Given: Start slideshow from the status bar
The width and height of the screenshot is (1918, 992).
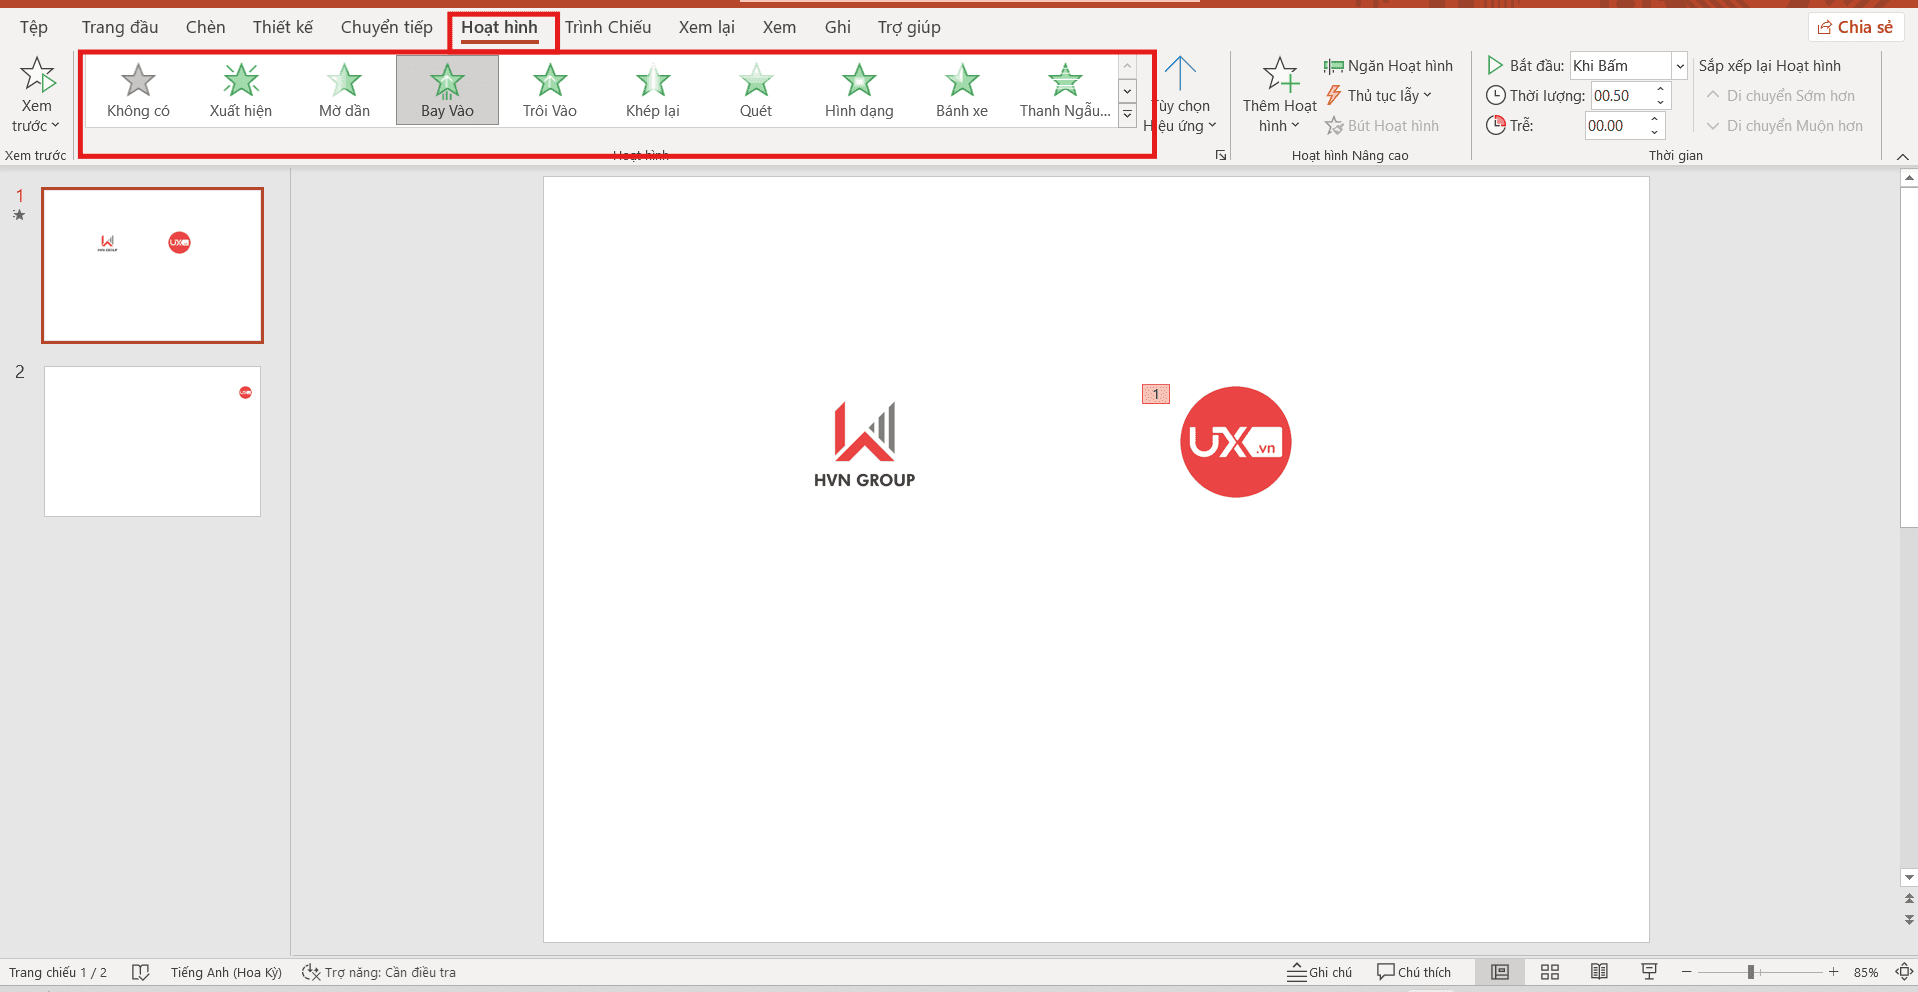Looking at the screenshot, I should pos(1648,971).
